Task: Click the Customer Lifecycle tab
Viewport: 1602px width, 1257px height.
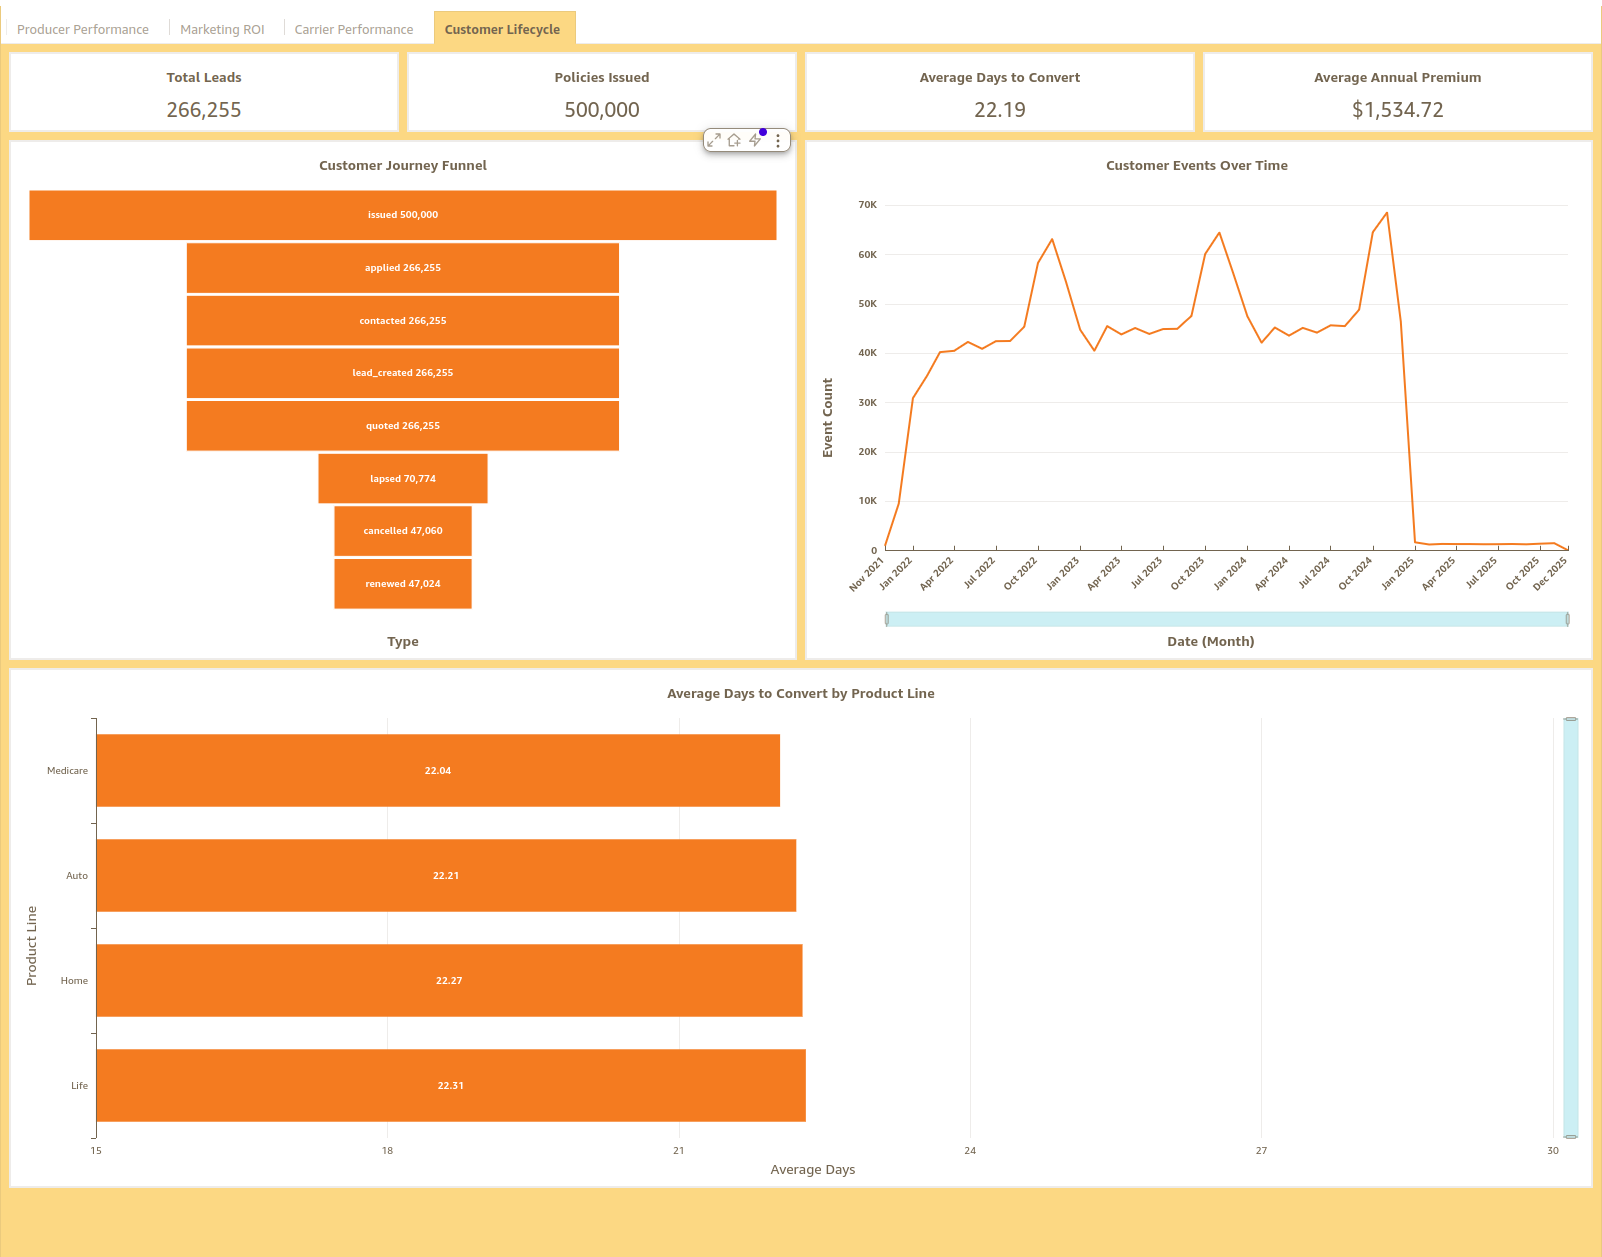Action: tap(504, 29)
